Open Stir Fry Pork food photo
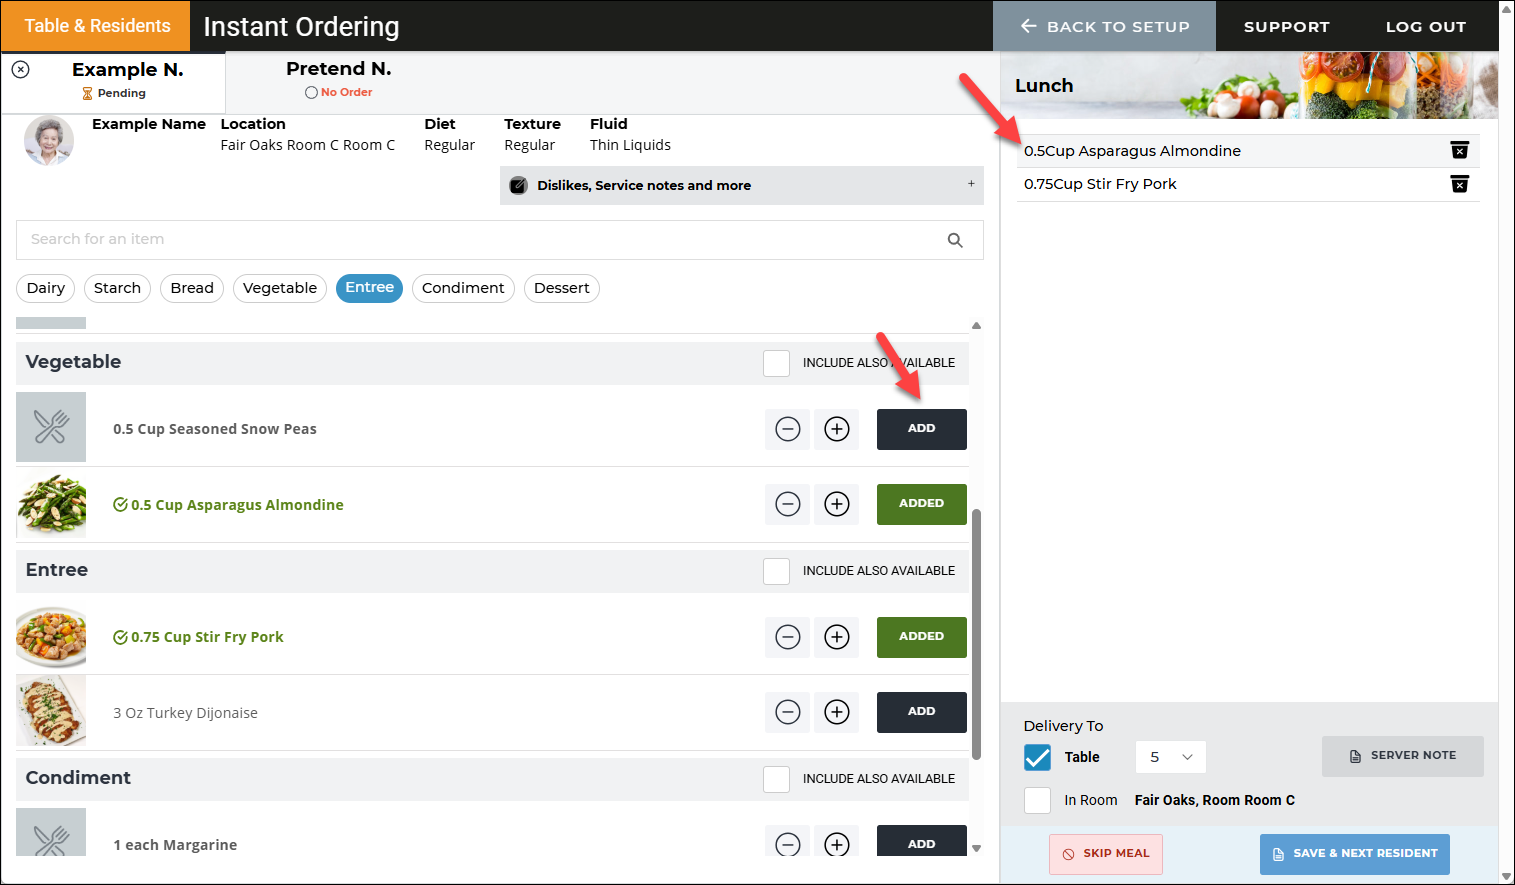Screen dimensions: 1515x885 (51, 637)
